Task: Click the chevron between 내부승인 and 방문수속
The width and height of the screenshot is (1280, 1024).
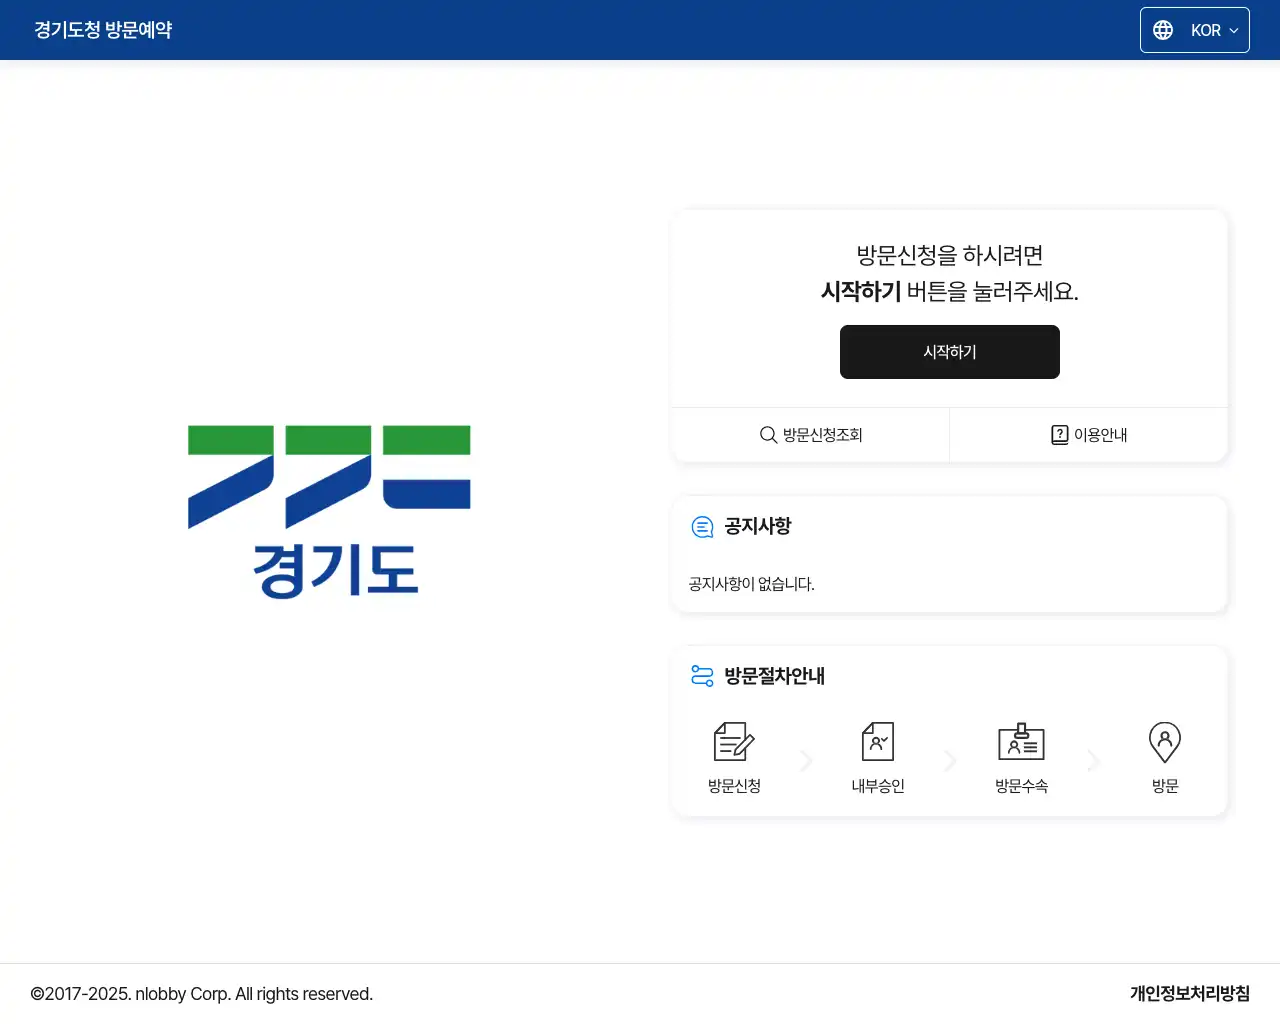Action: 950,761
